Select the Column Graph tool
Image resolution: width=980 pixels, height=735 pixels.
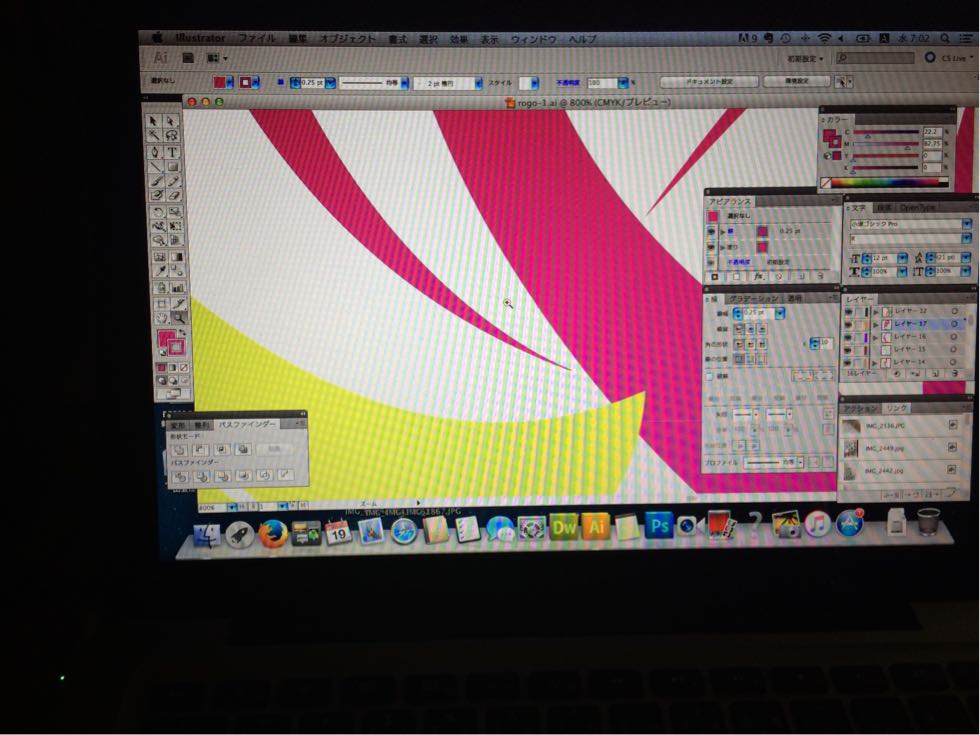(x=178, y=288)
